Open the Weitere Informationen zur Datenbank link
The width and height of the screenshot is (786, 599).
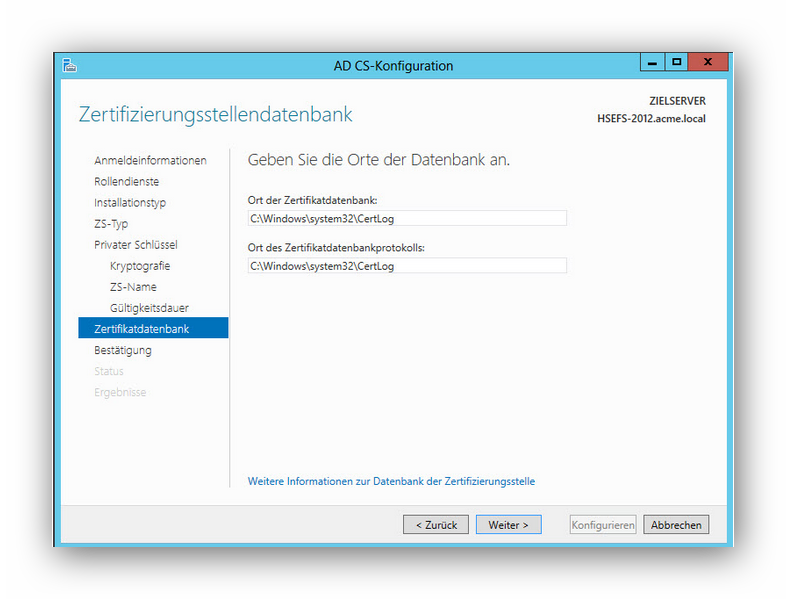[391, 482]
